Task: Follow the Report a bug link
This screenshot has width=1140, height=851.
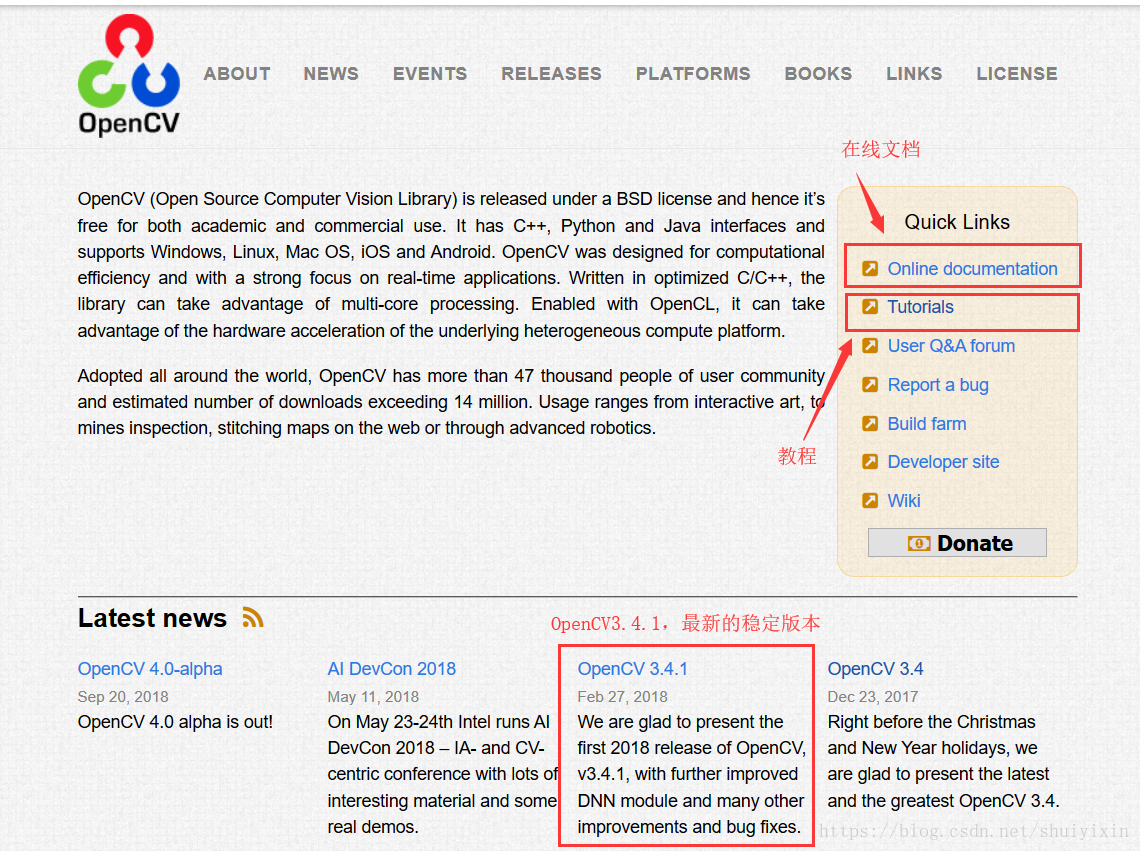Action: pos(938,385)
